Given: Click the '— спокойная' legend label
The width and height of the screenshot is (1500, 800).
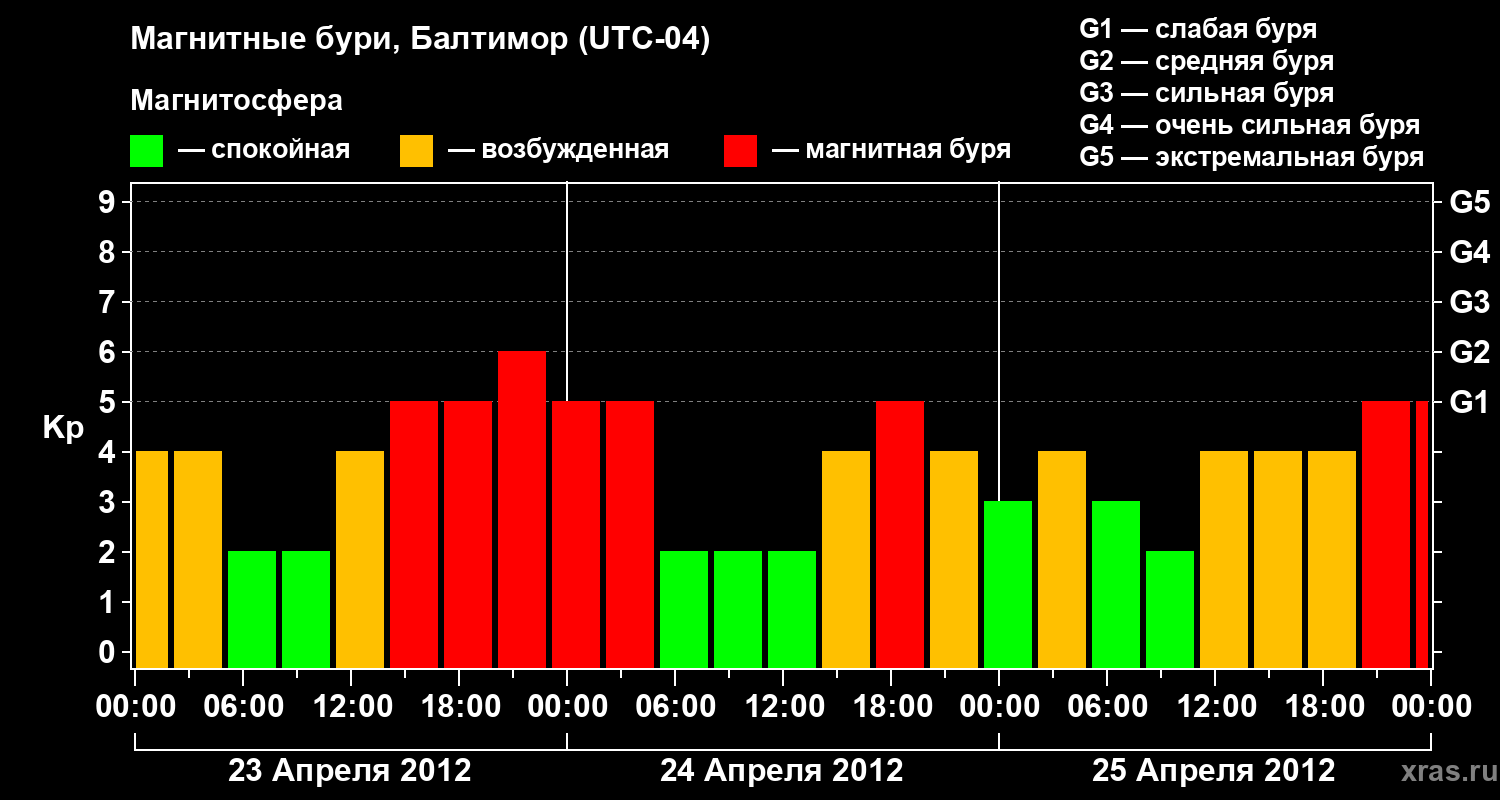Looking at the screenshot, I should point(264,151).
